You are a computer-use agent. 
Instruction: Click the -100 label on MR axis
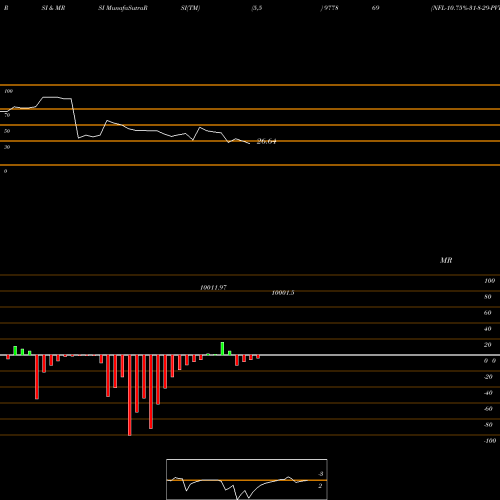coord(490,441)
